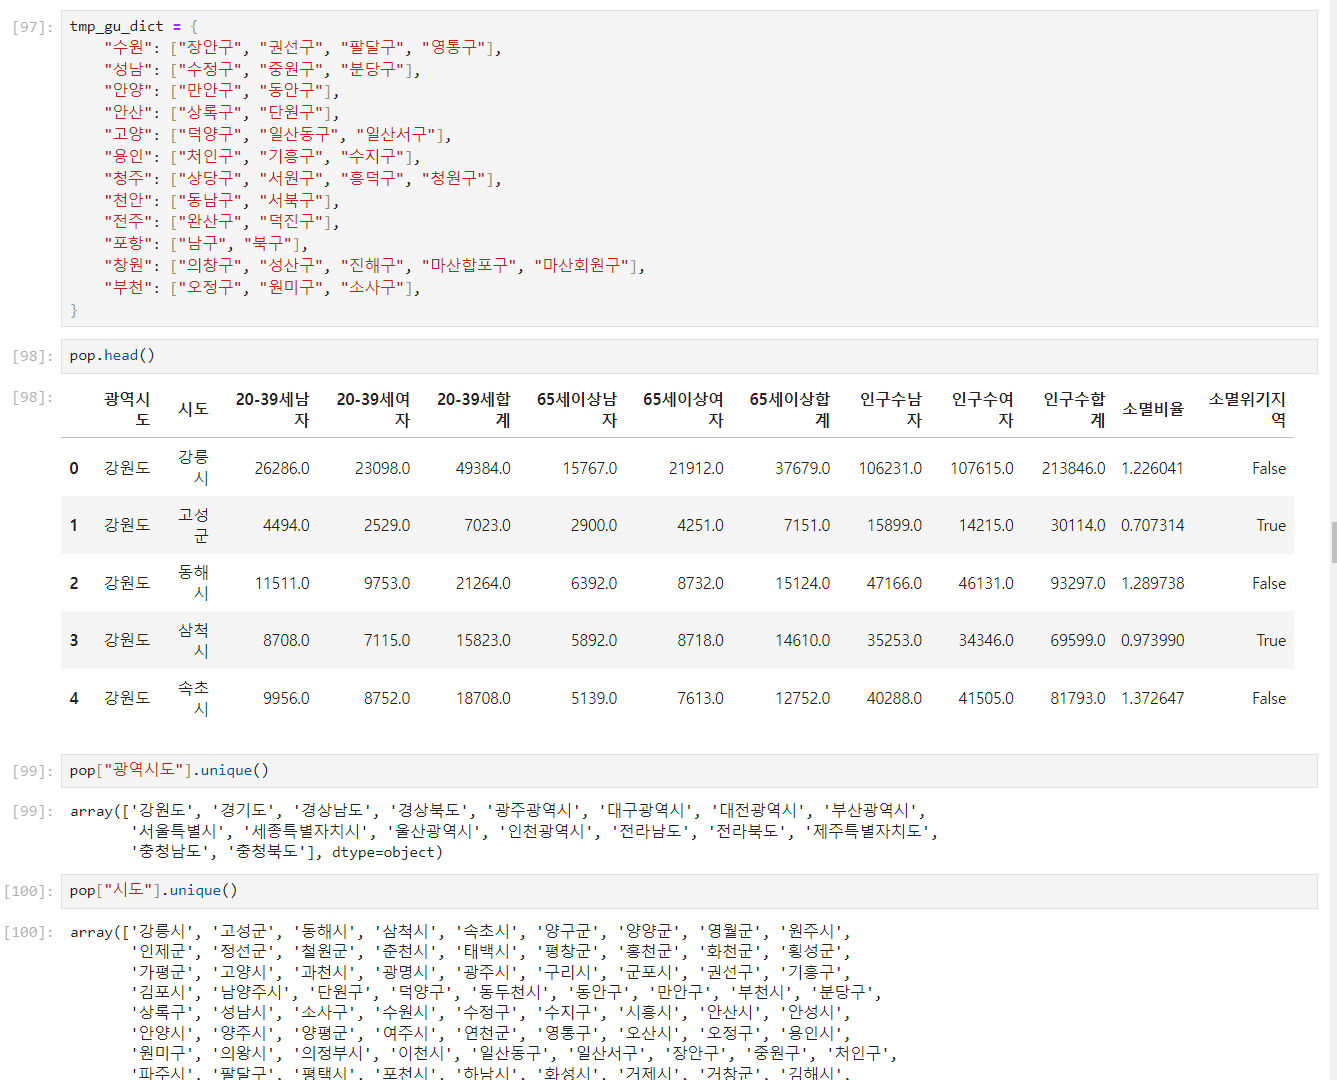Click the tmp_gu_dict code cell
1337x1080 pixels.
pos(689,168)
